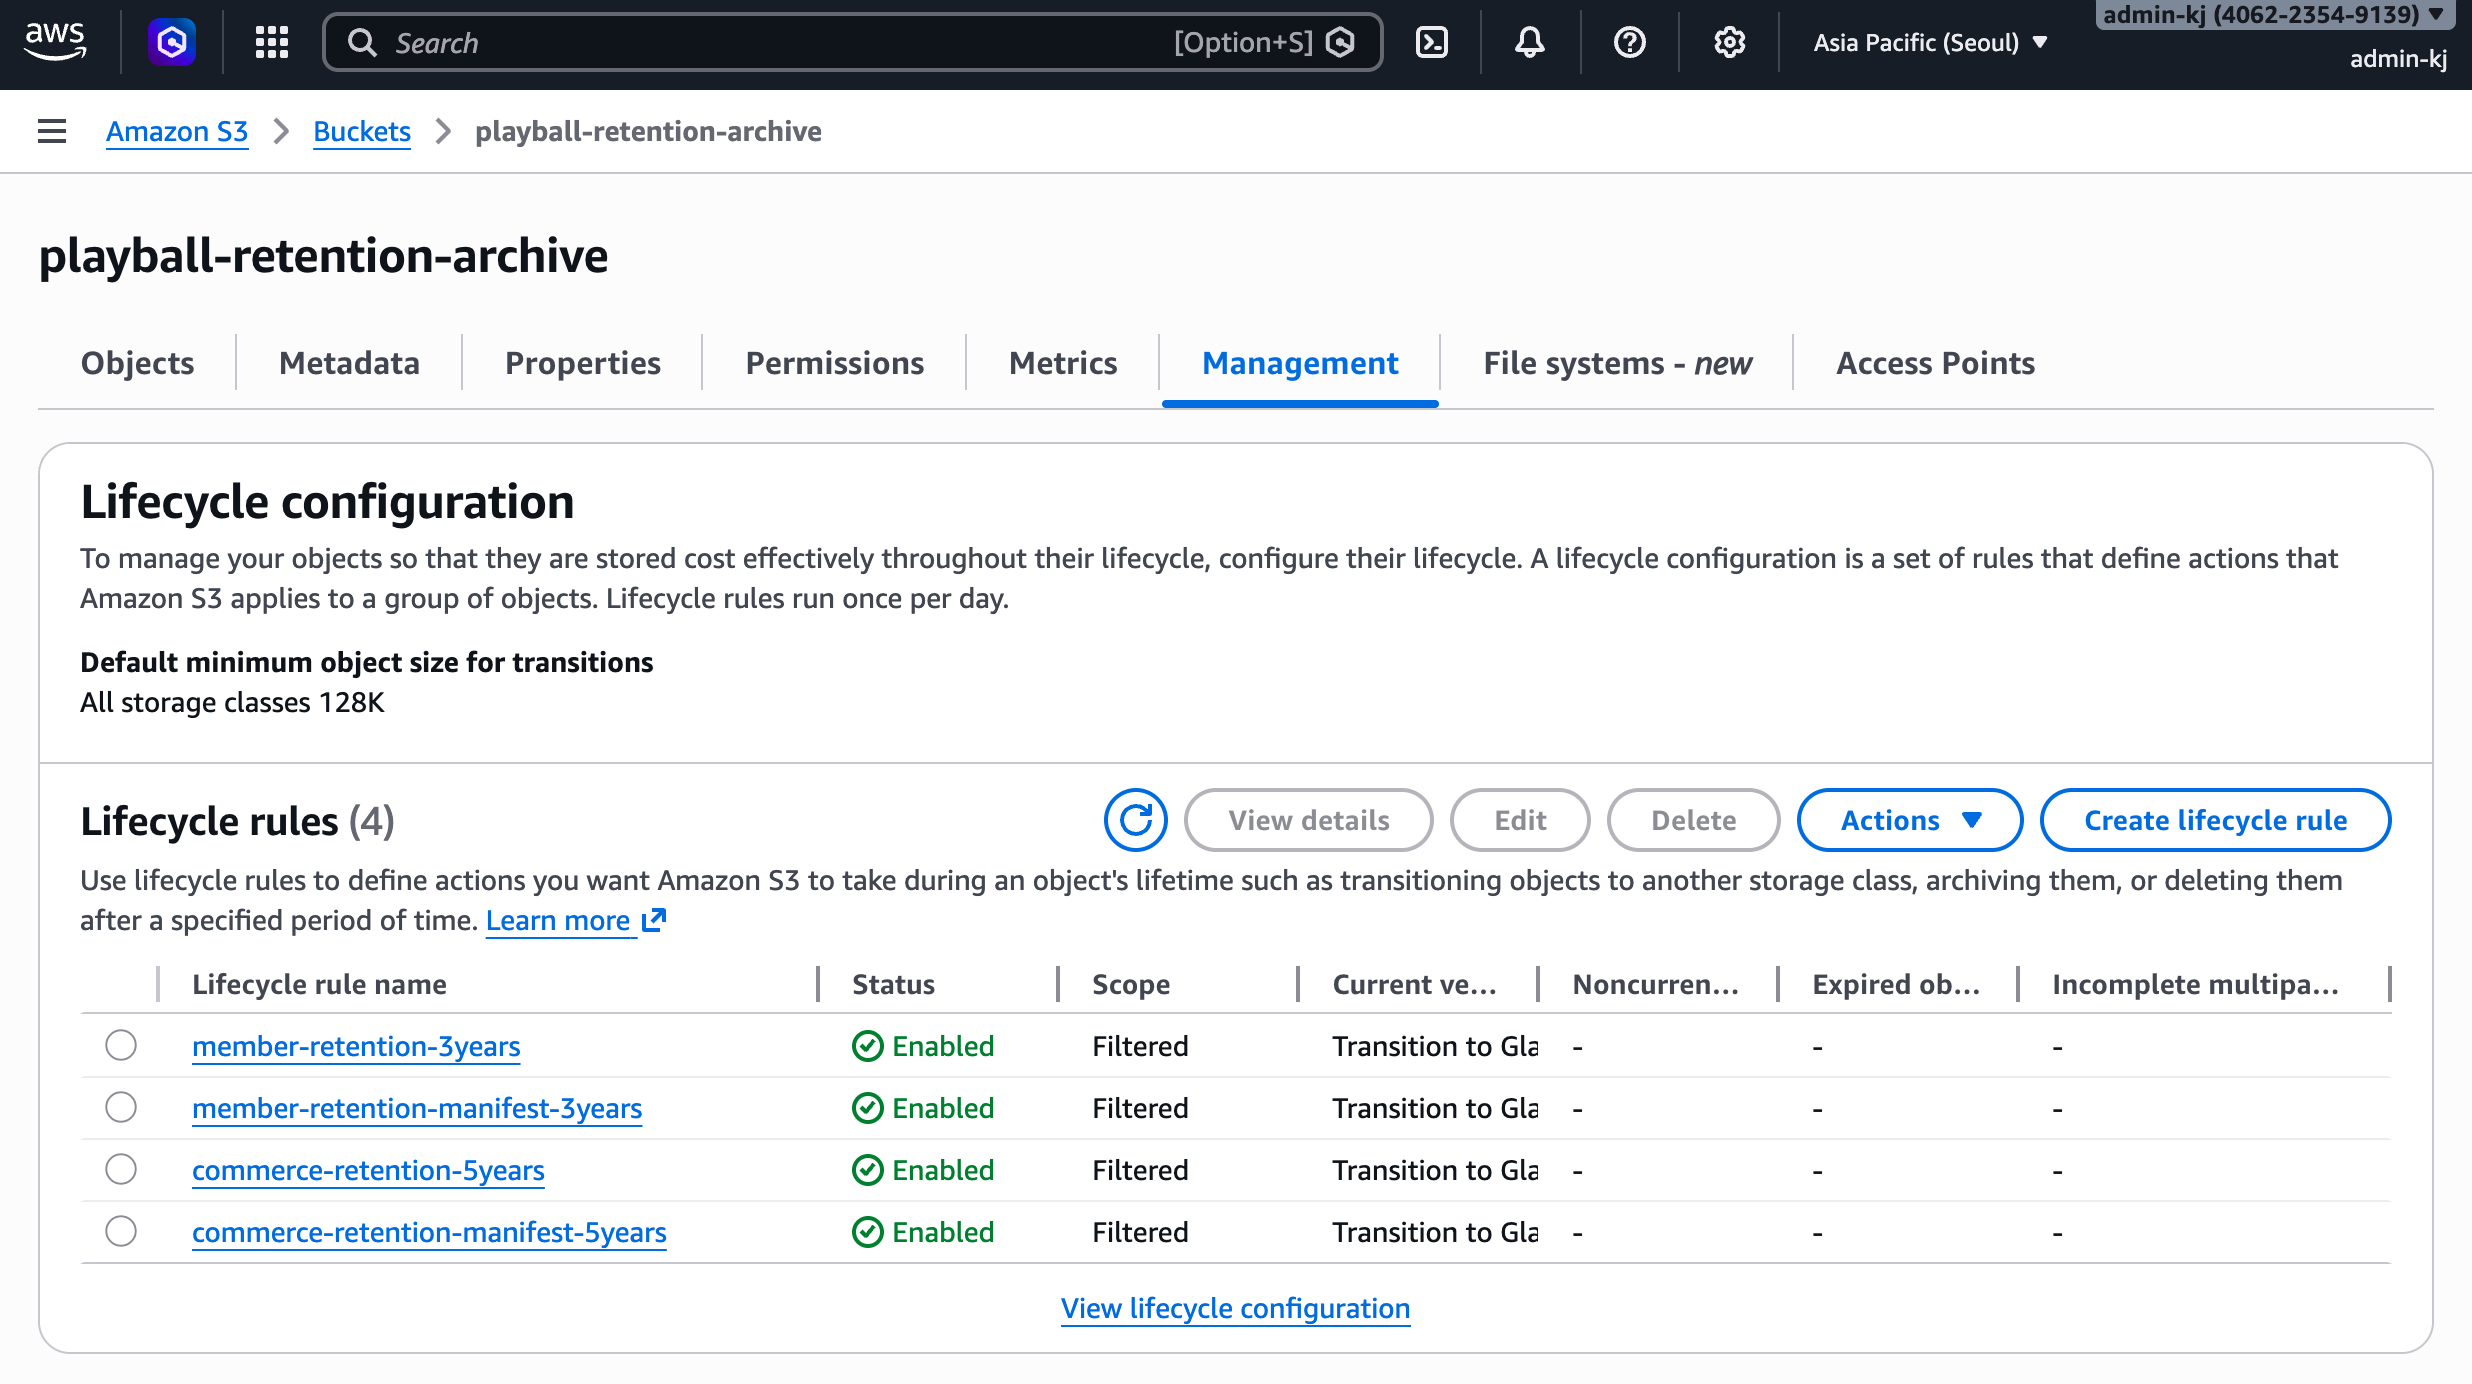Viewport: 2472px width, 1384px height.
Task: Open the View lifecycle configuration link
Action: (1235, 1308)
